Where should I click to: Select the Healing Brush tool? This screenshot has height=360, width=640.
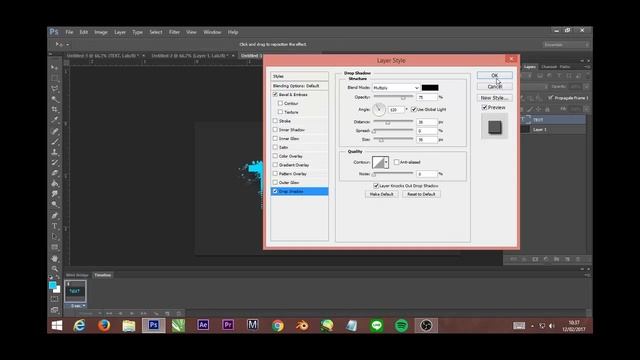point(54,131)
